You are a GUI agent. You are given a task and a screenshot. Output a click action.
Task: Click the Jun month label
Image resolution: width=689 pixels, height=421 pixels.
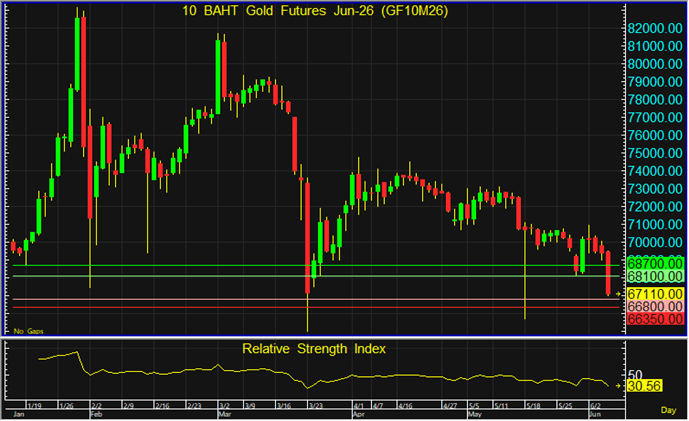pos(594,414)
